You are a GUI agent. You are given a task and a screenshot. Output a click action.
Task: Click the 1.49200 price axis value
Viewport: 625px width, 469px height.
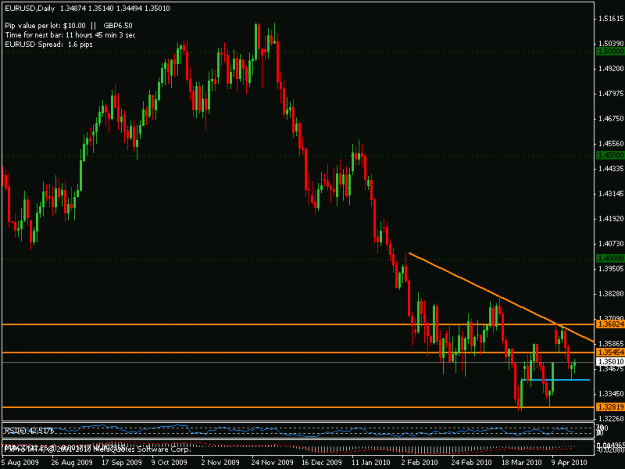(611, 69)
